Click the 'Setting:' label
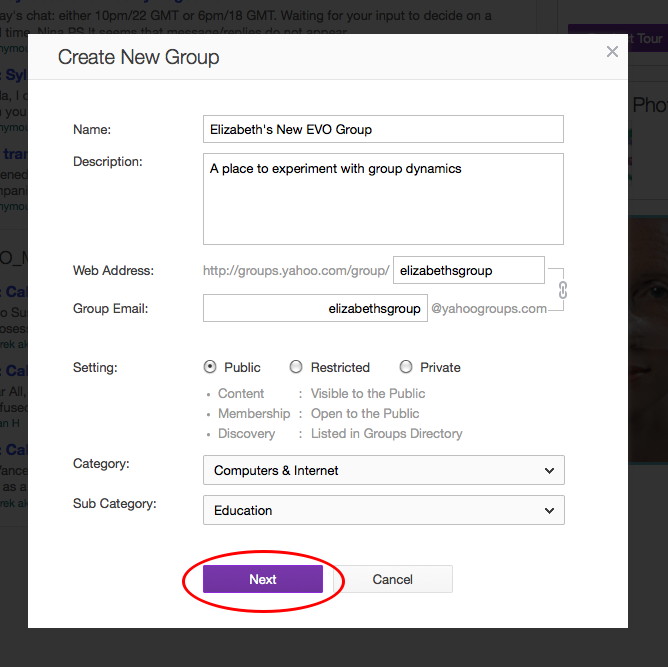The width and height of the screenshot is (668, 667). pyautogui.click(x=95, y=367)
